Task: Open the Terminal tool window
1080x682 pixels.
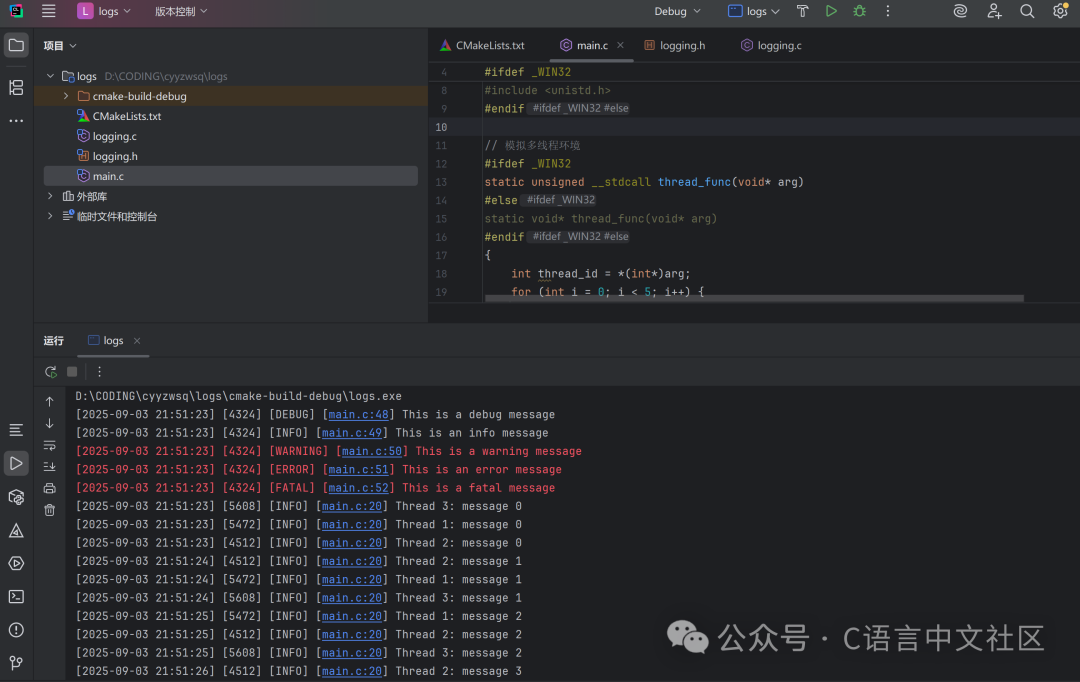Action: [16, 597]
